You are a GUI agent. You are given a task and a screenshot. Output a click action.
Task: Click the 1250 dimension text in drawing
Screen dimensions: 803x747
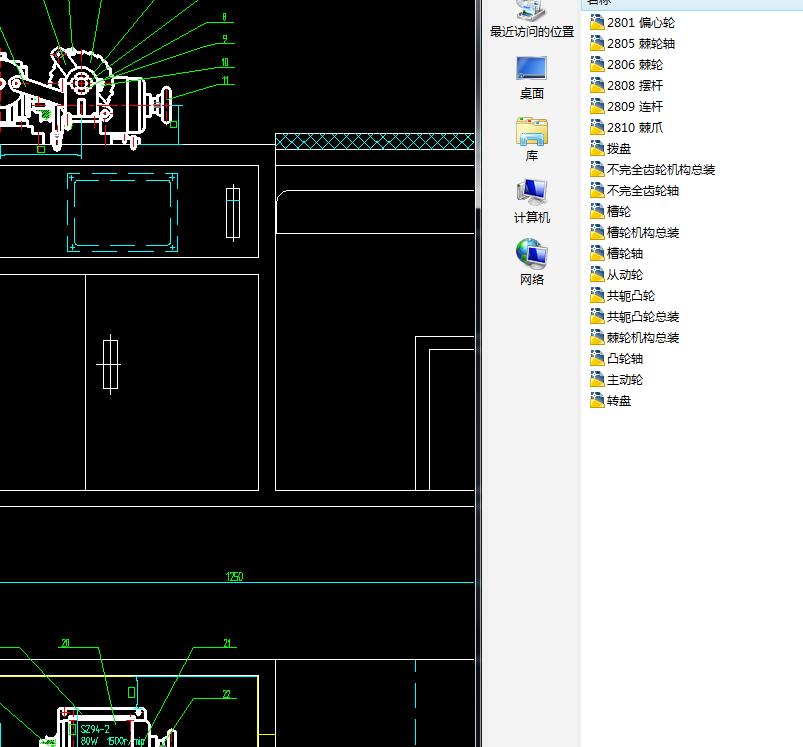pos(235,577)
